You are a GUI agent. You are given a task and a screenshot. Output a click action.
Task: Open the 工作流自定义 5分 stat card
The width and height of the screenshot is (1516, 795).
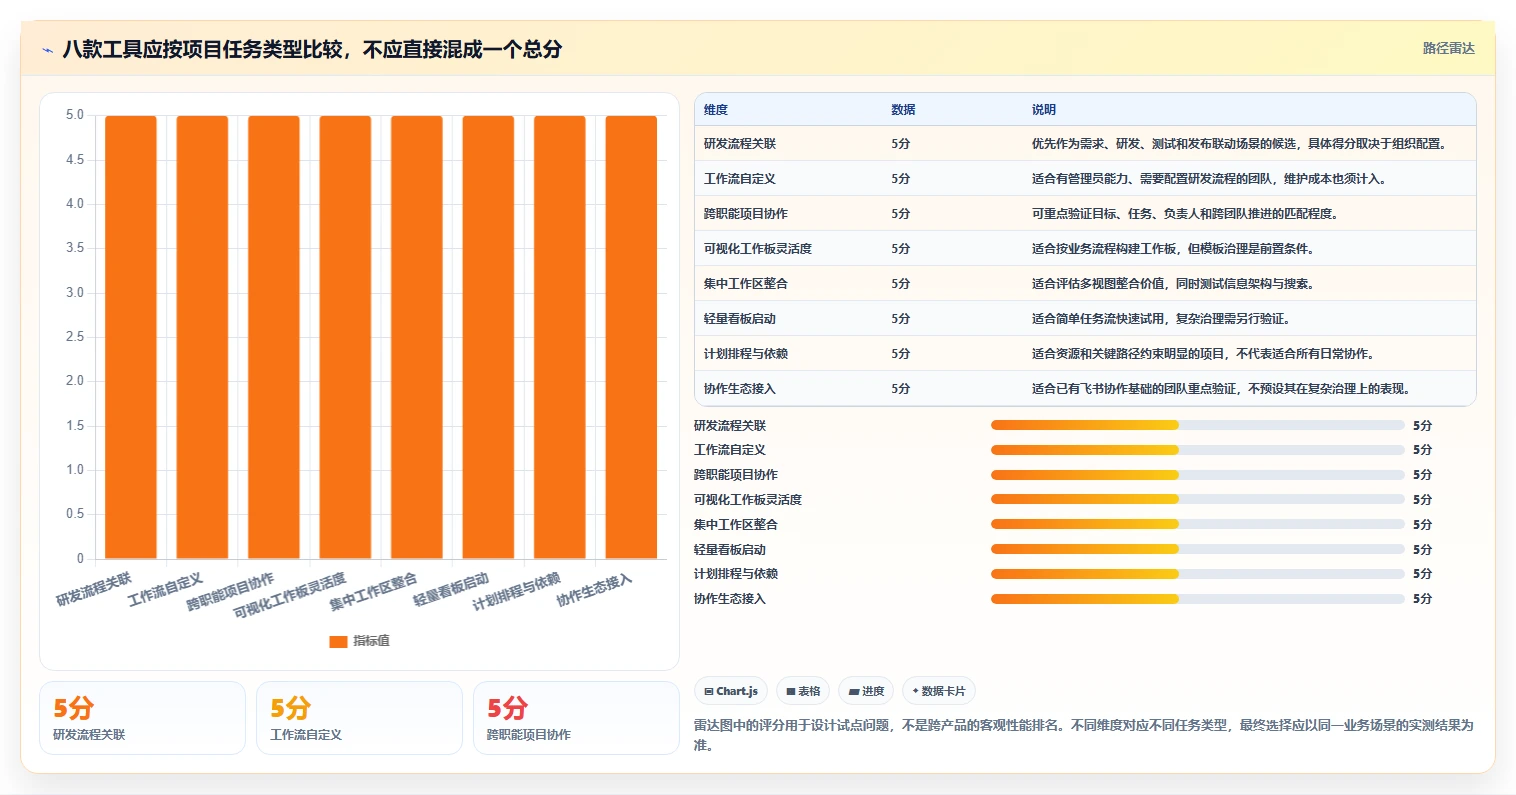tap(359, 718)
